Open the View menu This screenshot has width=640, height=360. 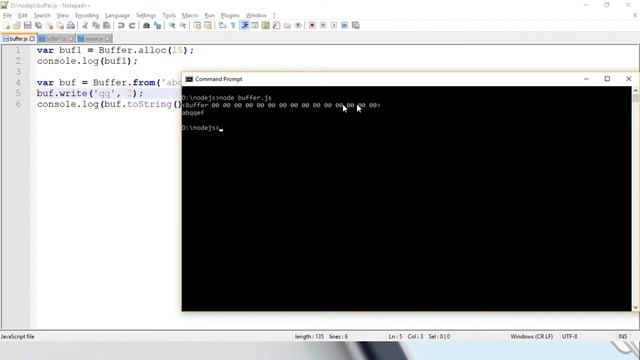pyautogui.click(x=62, y=16)
